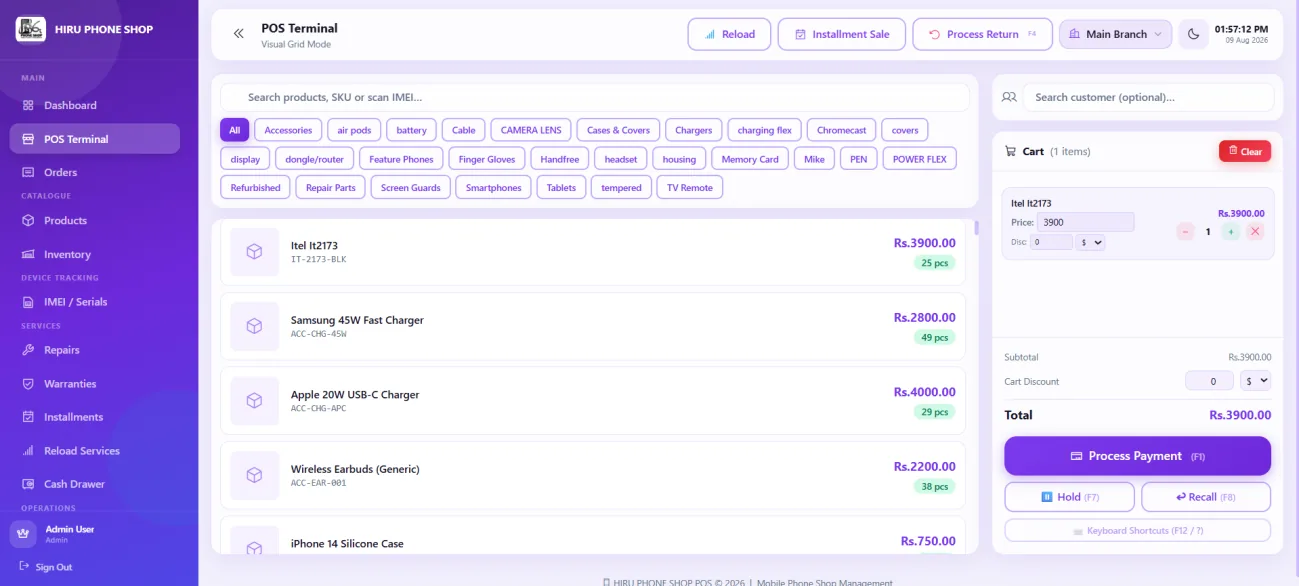Viewport: 1299px width, 586px height.
Task: Click Process Payment button
Action: coord(1137,456)
